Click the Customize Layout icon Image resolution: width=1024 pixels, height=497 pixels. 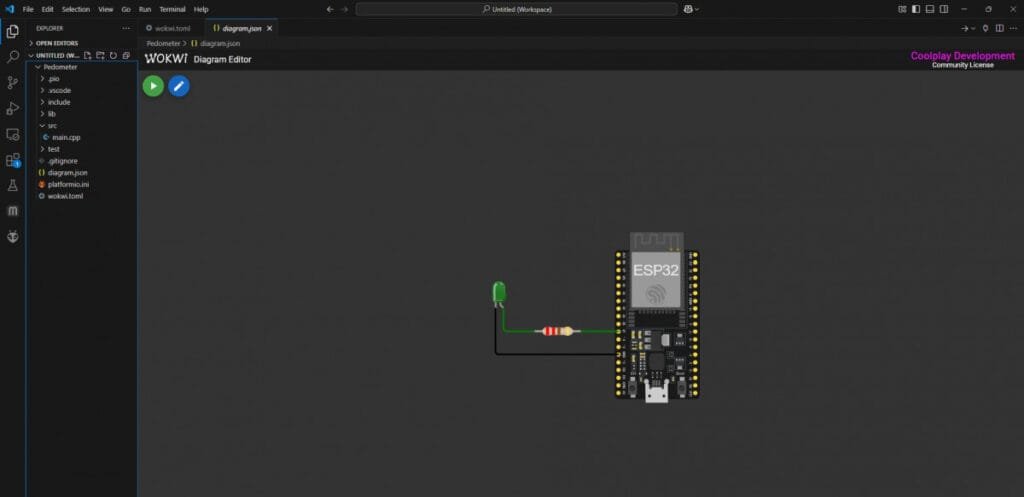pos(903,9)
